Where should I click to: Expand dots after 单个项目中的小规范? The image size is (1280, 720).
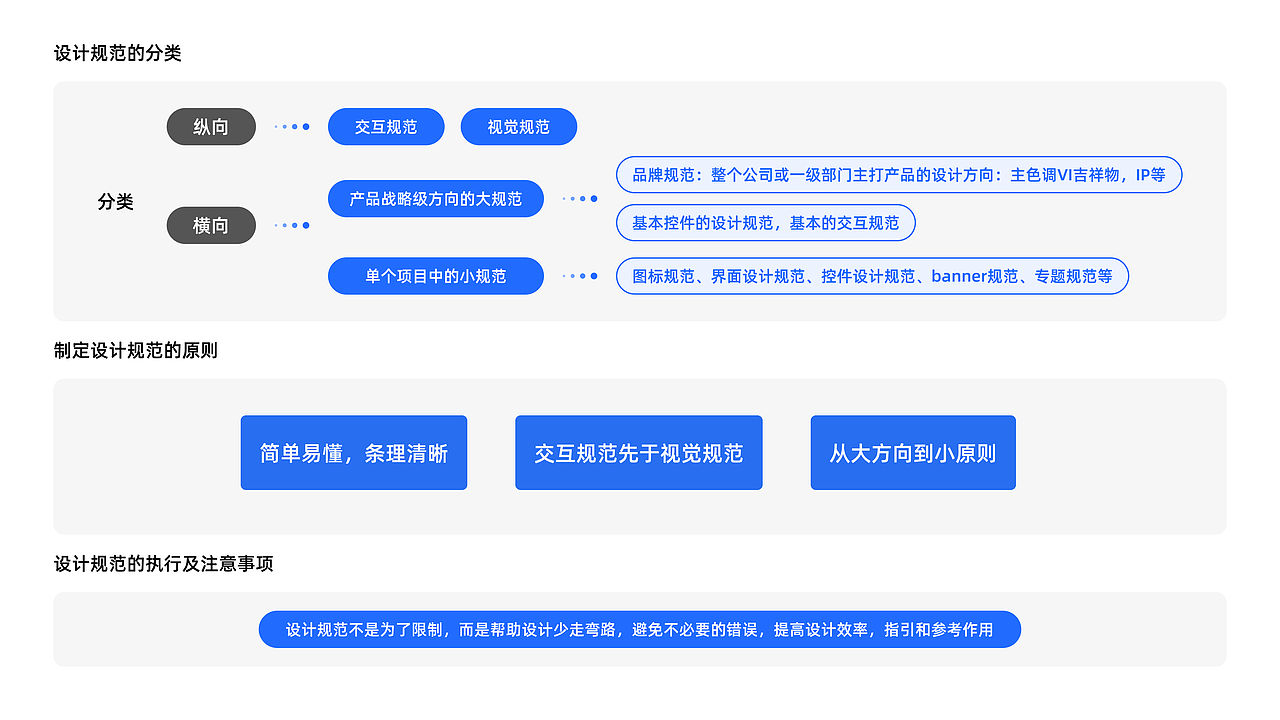pyautogui.click(x=580, y=275)
